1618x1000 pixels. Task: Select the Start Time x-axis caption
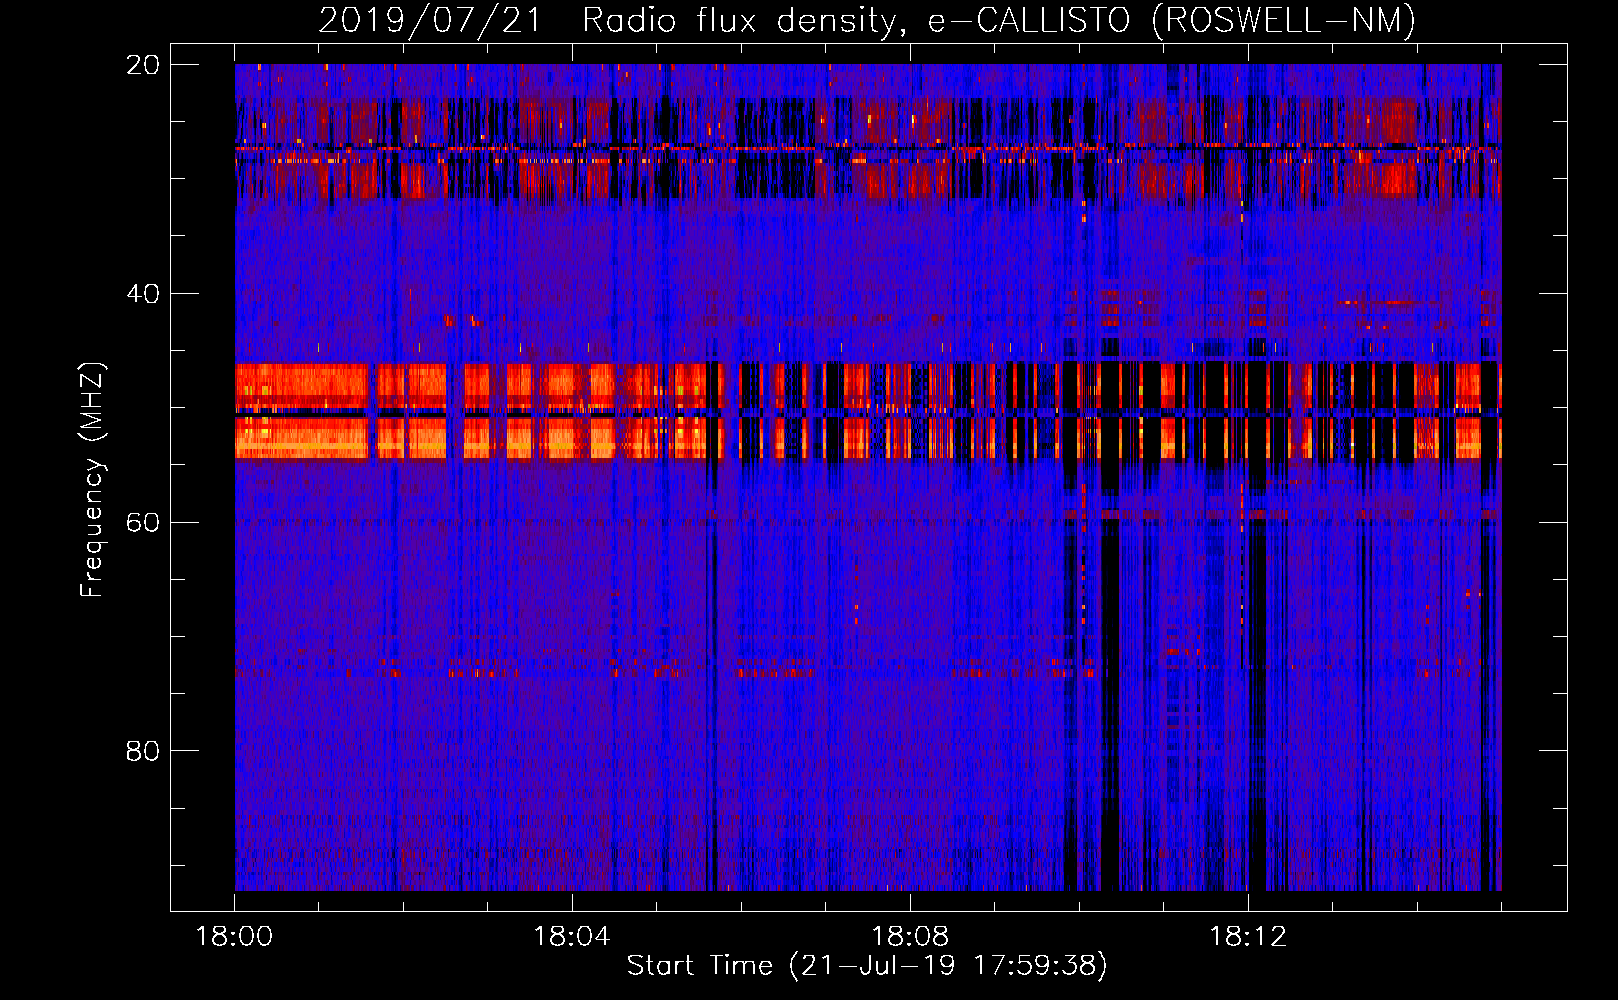[867, 966]
